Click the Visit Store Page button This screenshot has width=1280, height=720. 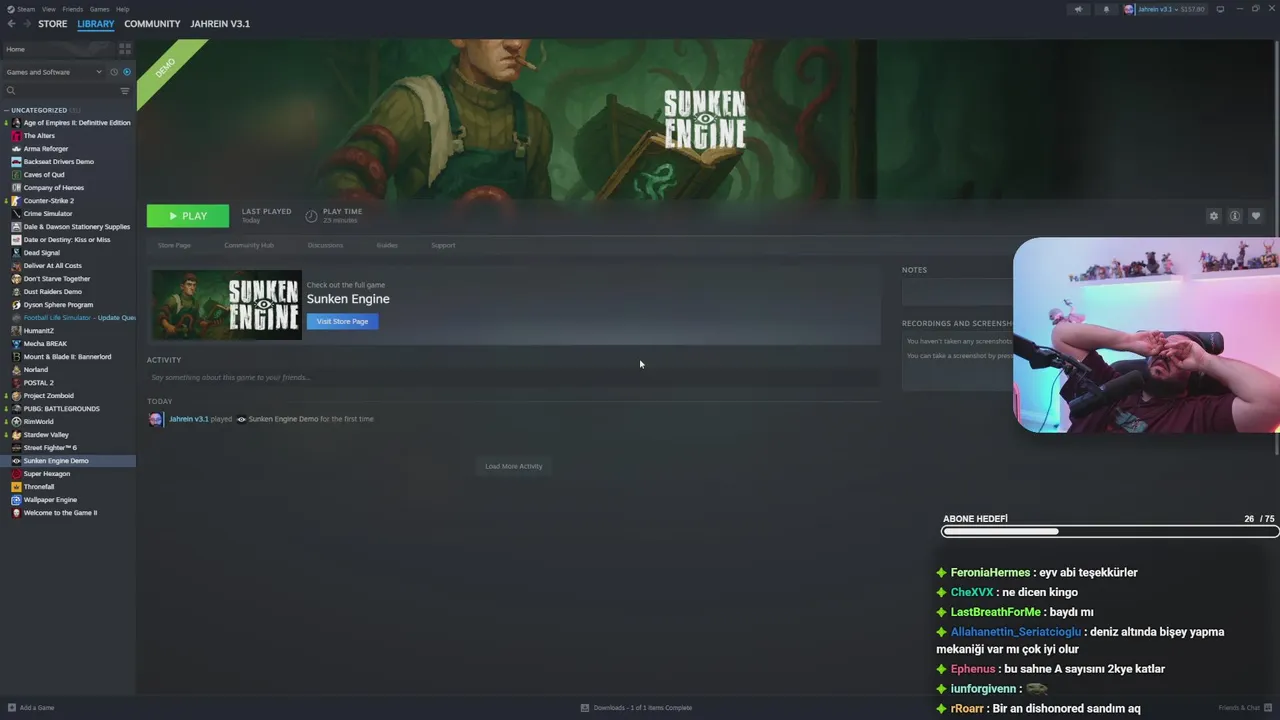click(x=343, y=321)
